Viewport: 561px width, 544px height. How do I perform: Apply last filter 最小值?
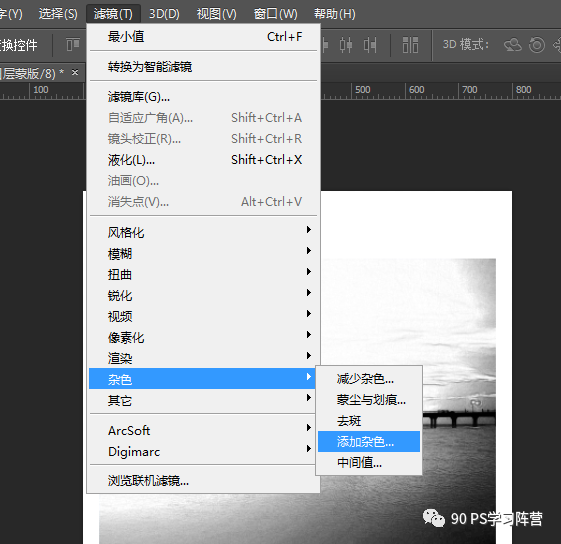click(204, 37)
